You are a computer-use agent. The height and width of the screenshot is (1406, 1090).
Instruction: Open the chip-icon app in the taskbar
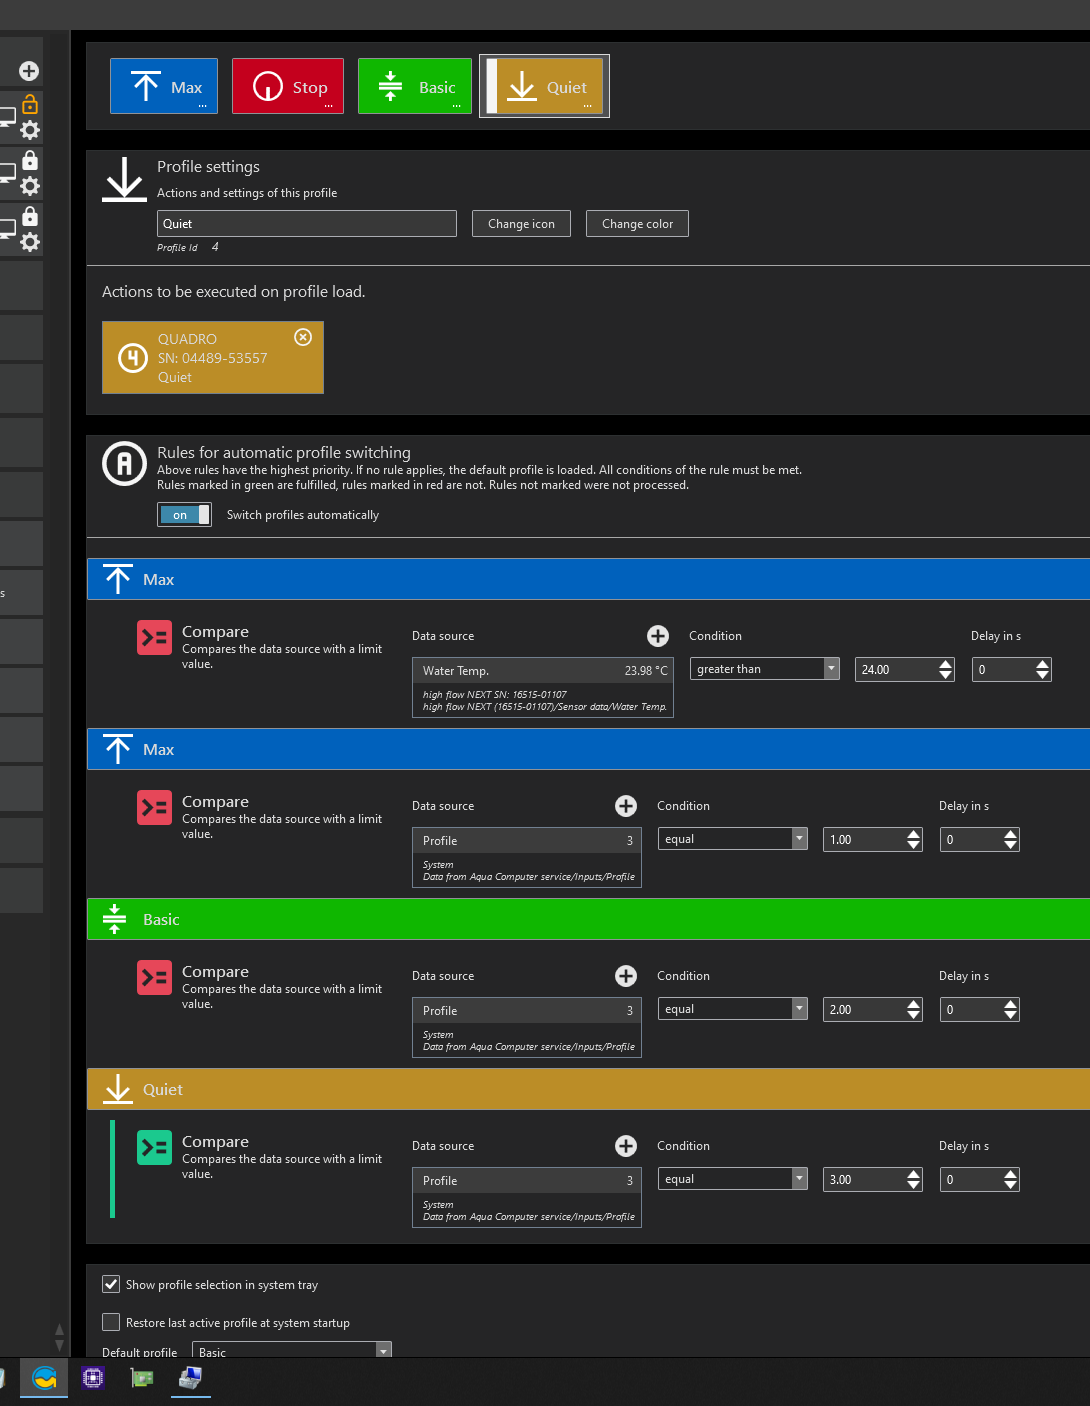click(93, 1378)
